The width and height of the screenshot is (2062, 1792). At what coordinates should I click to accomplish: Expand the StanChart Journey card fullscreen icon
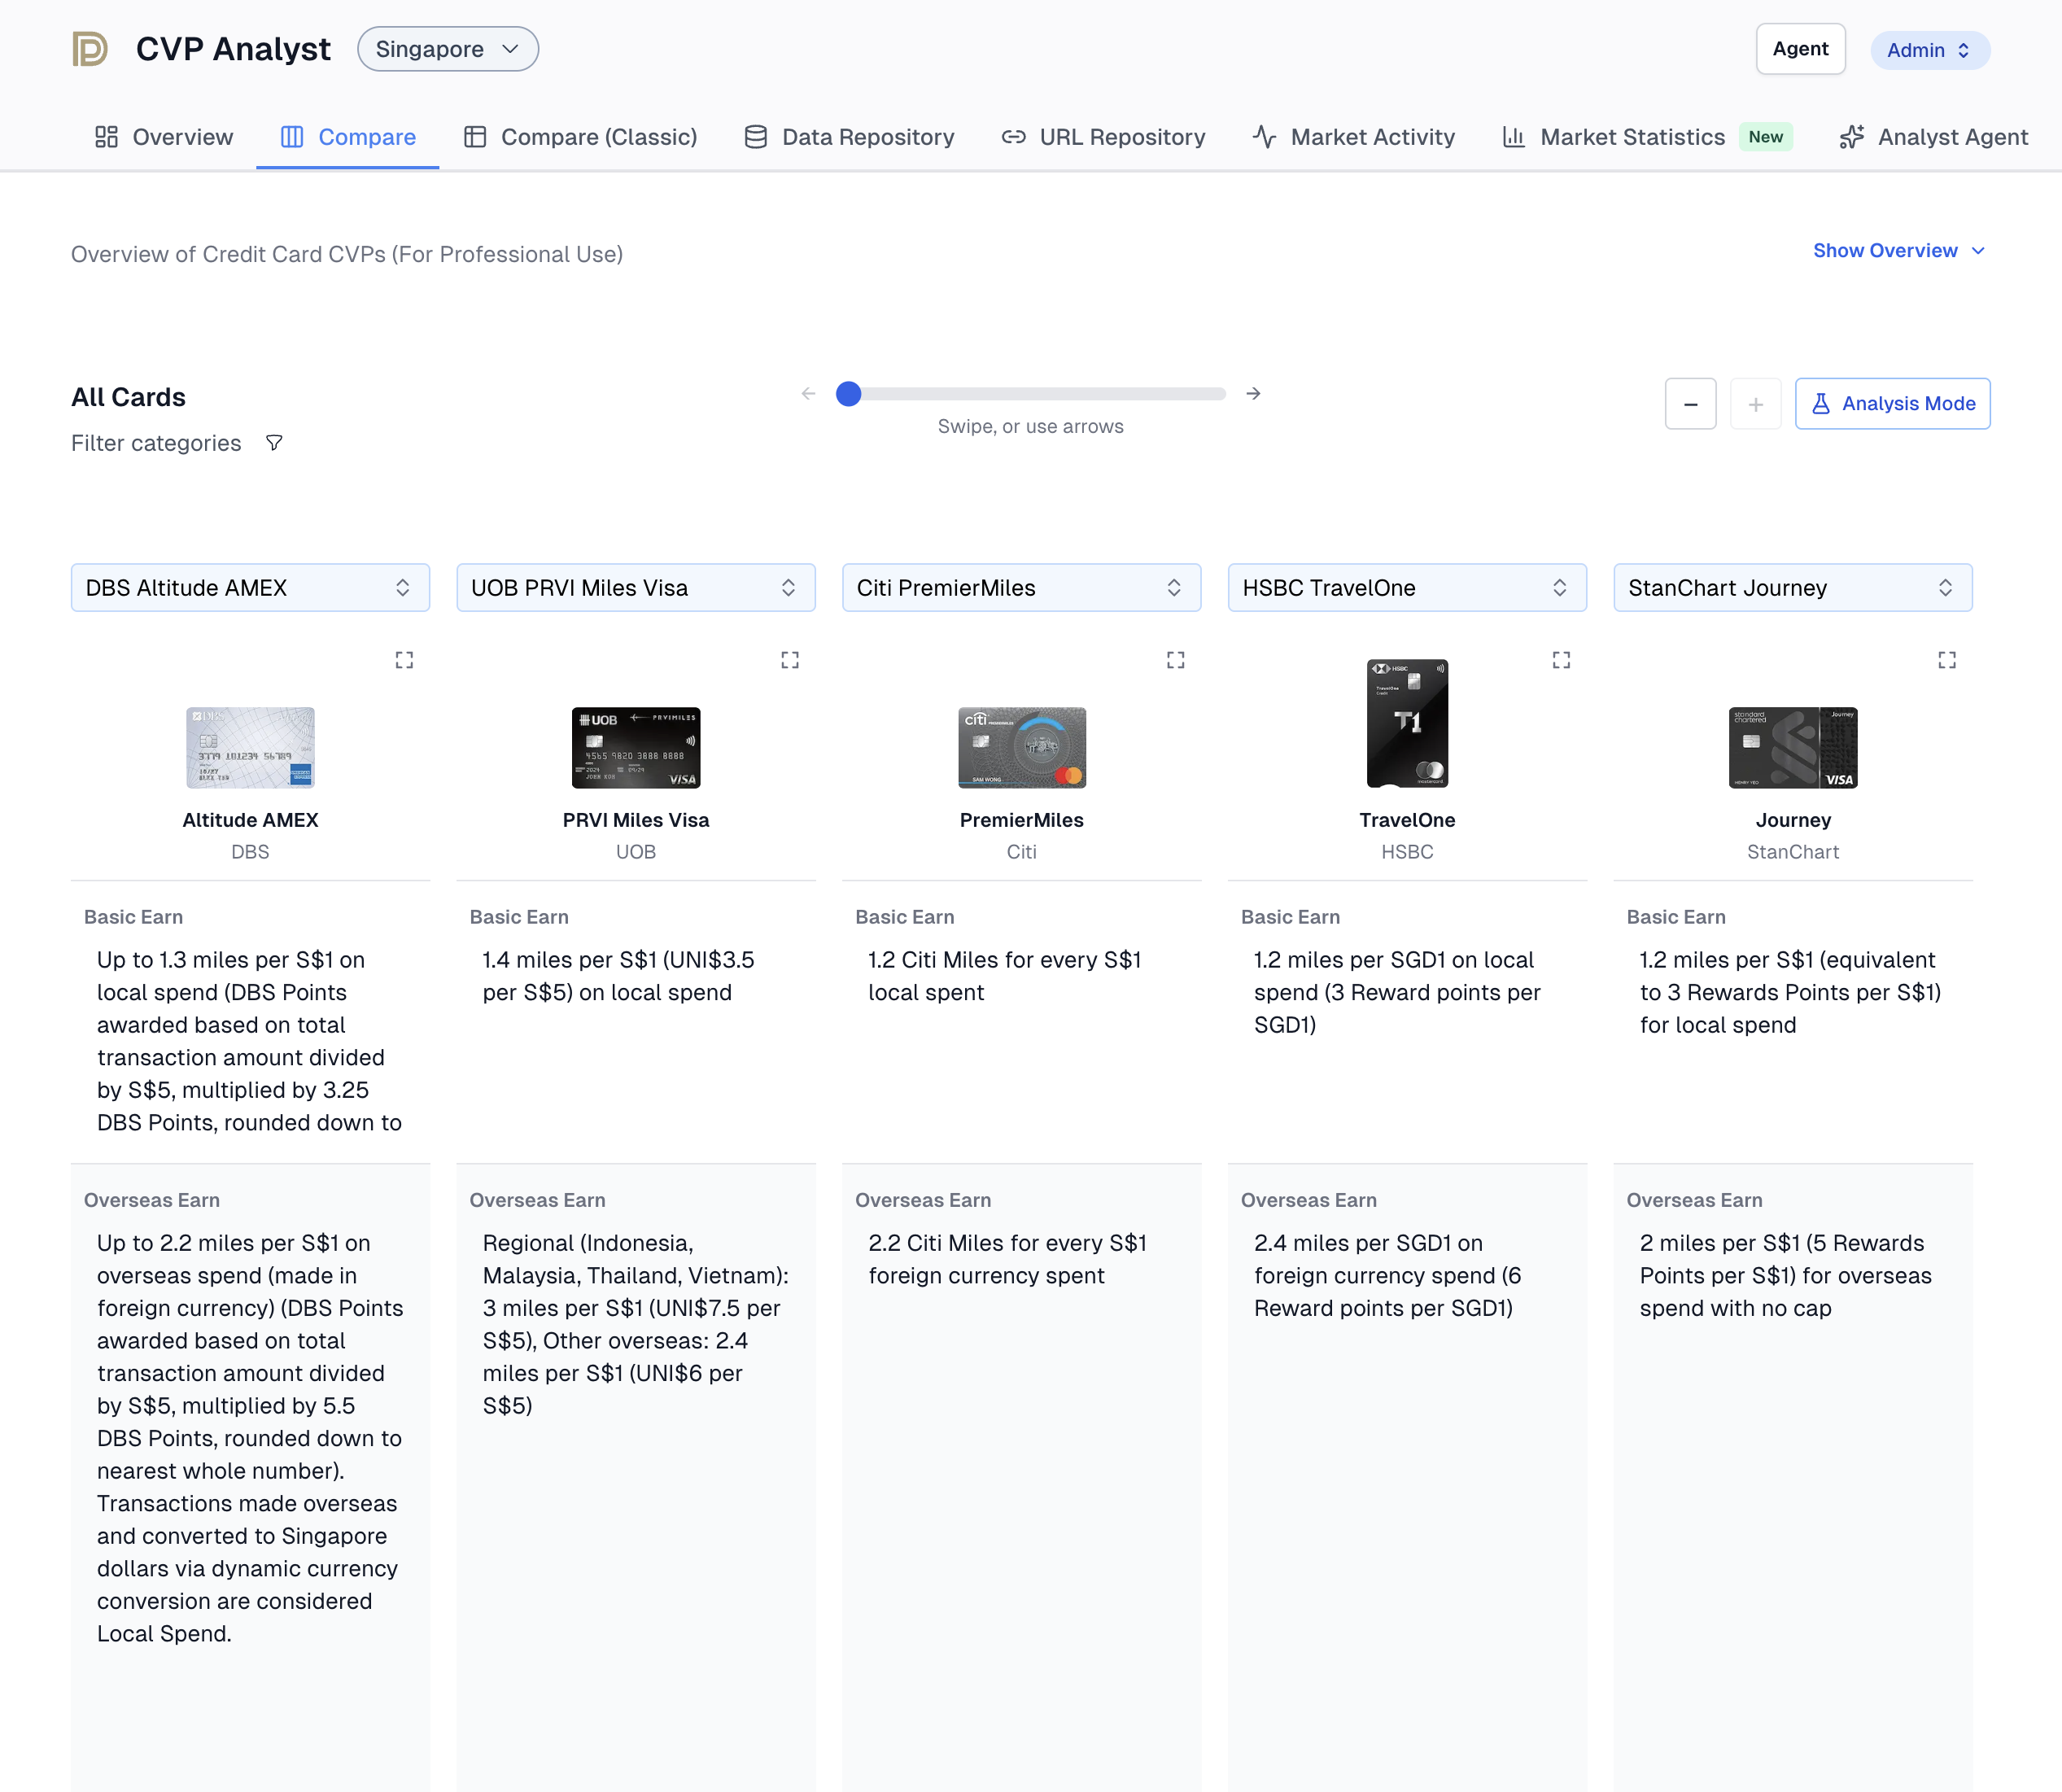pos(1947,660)
